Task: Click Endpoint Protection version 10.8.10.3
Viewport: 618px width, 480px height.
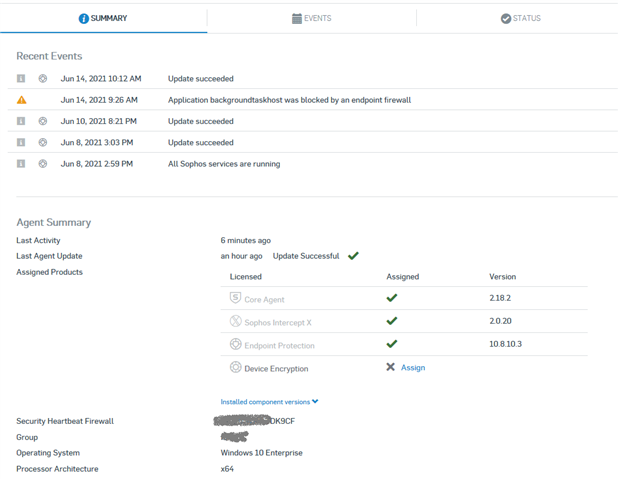Action: click(x=505, y=344)
